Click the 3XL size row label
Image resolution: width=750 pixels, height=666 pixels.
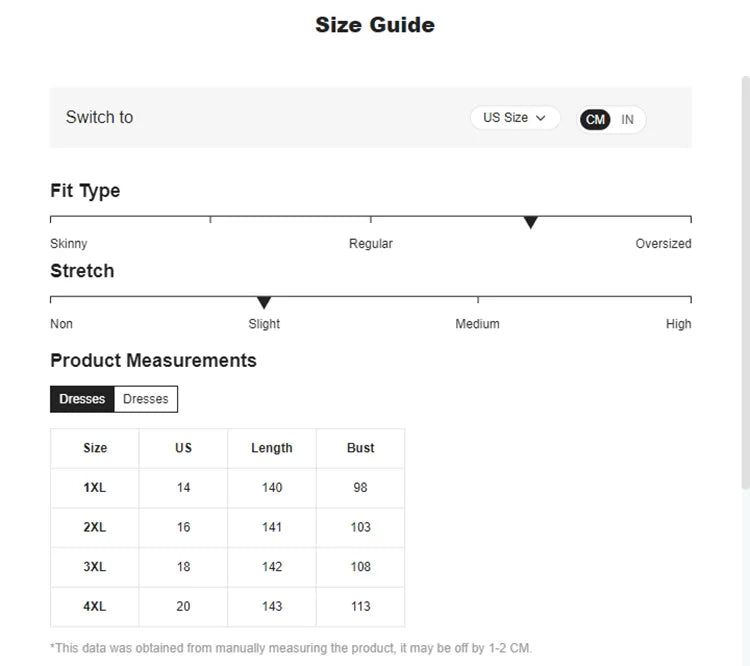tap(95, 567)
